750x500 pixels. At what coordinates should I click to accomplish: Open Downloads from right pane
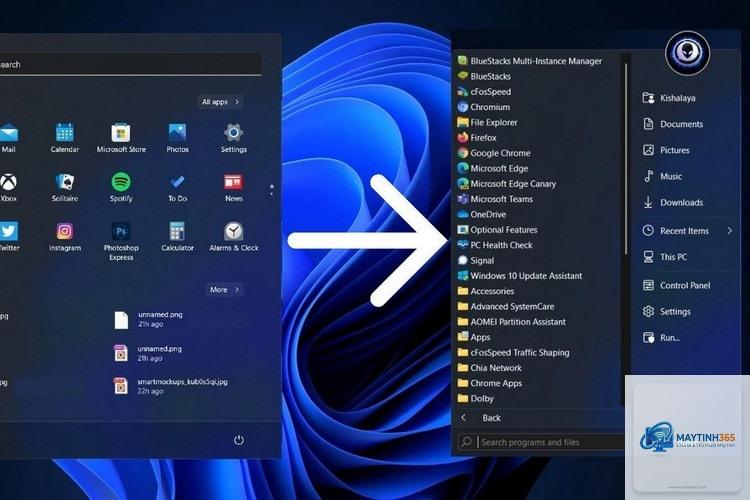coord(673,202)
